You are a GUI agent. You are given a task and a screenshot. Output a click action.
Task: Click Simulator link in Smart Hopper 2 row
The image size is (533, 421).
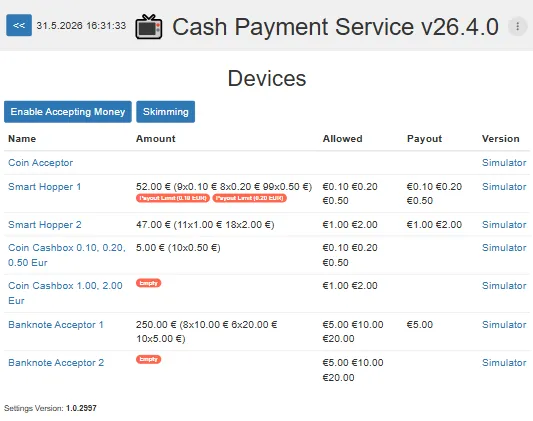(504, 225)
